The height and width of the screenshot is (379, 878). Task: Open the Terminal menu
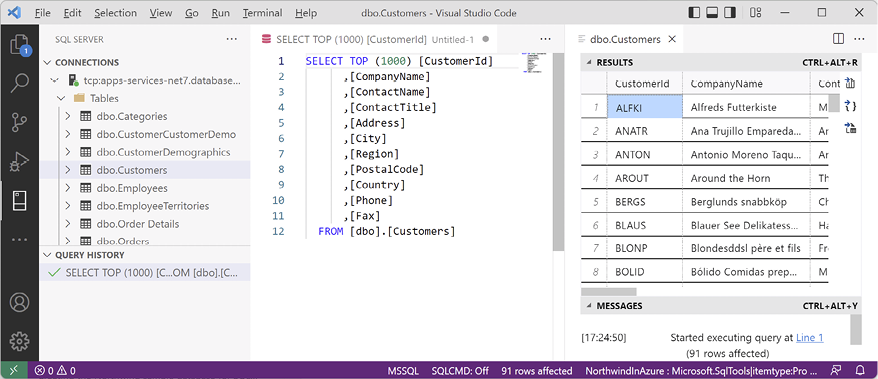(263, 13)
